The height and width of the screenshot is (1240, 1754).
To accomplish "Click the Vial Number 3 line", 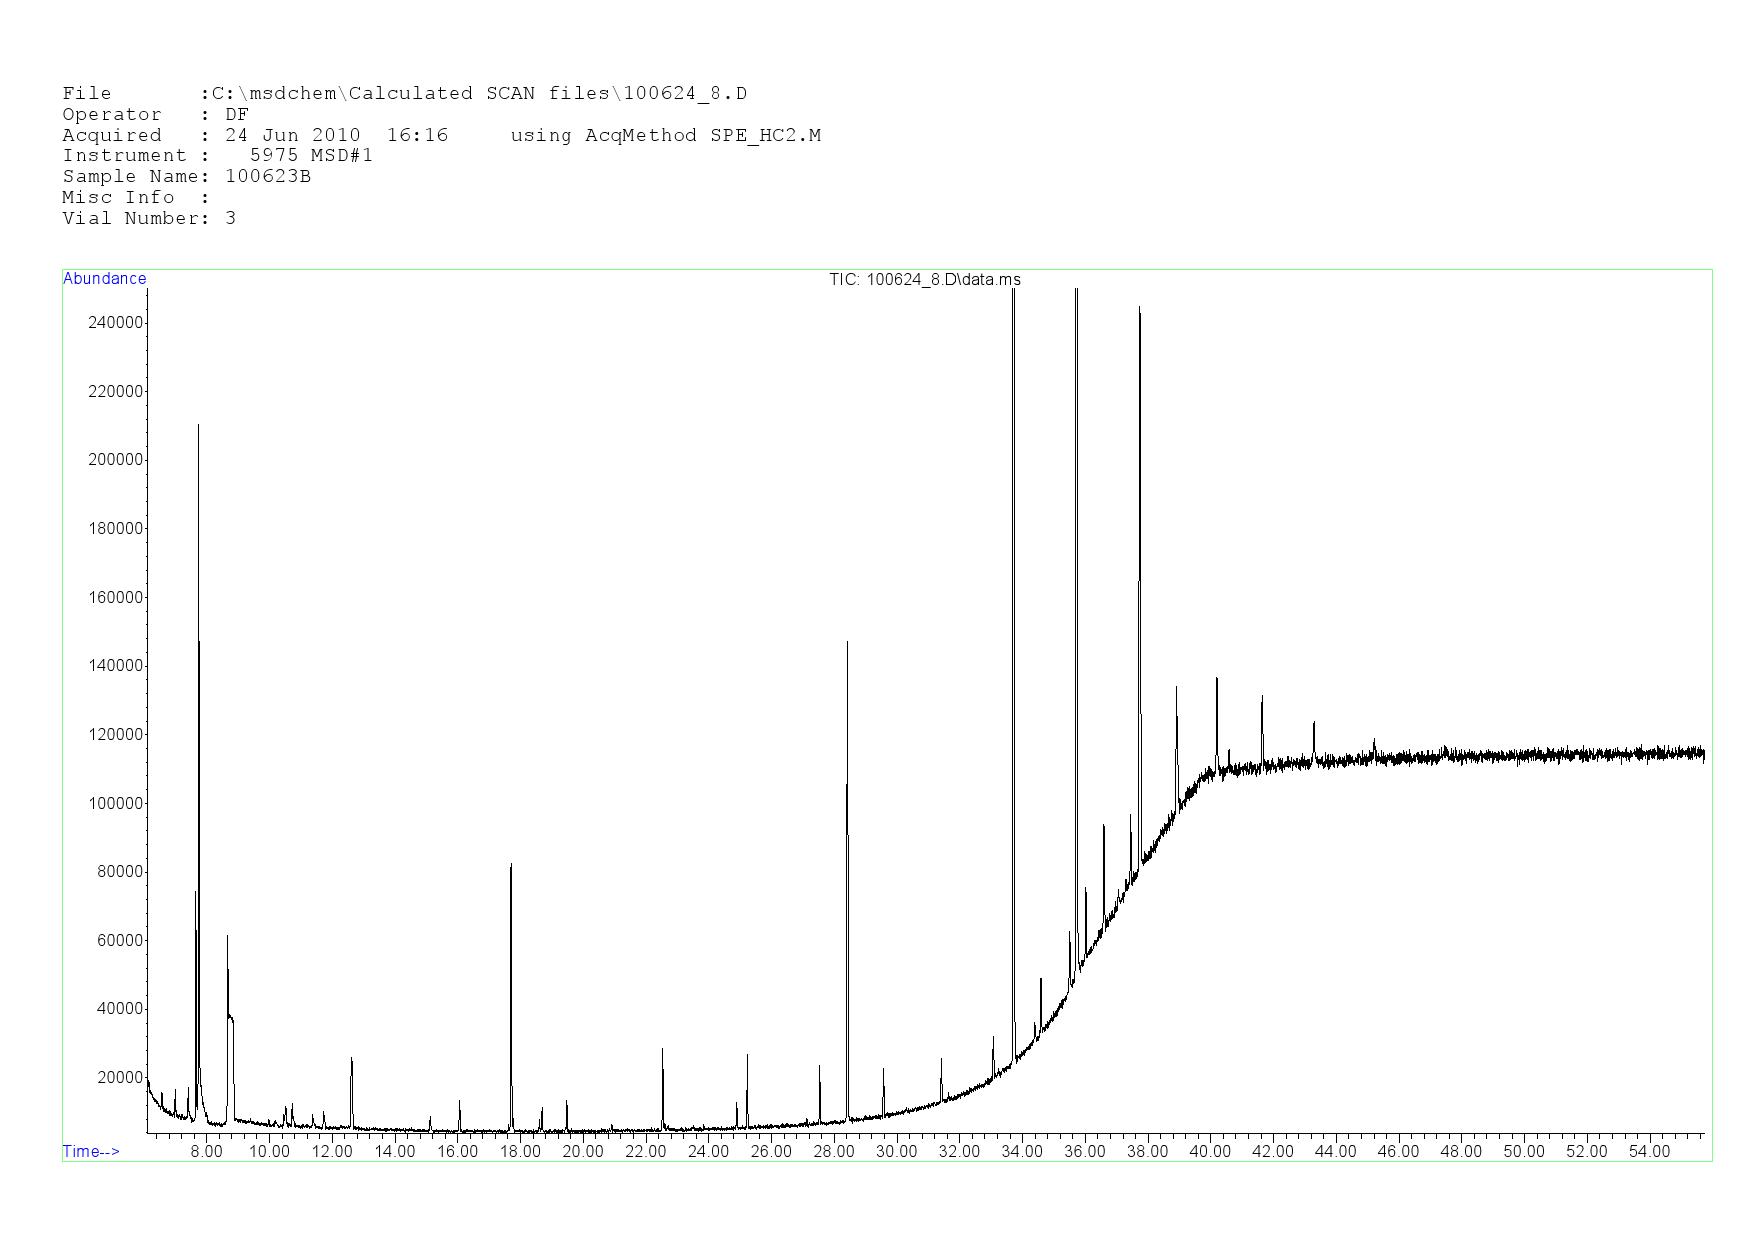I will [149, 218].
